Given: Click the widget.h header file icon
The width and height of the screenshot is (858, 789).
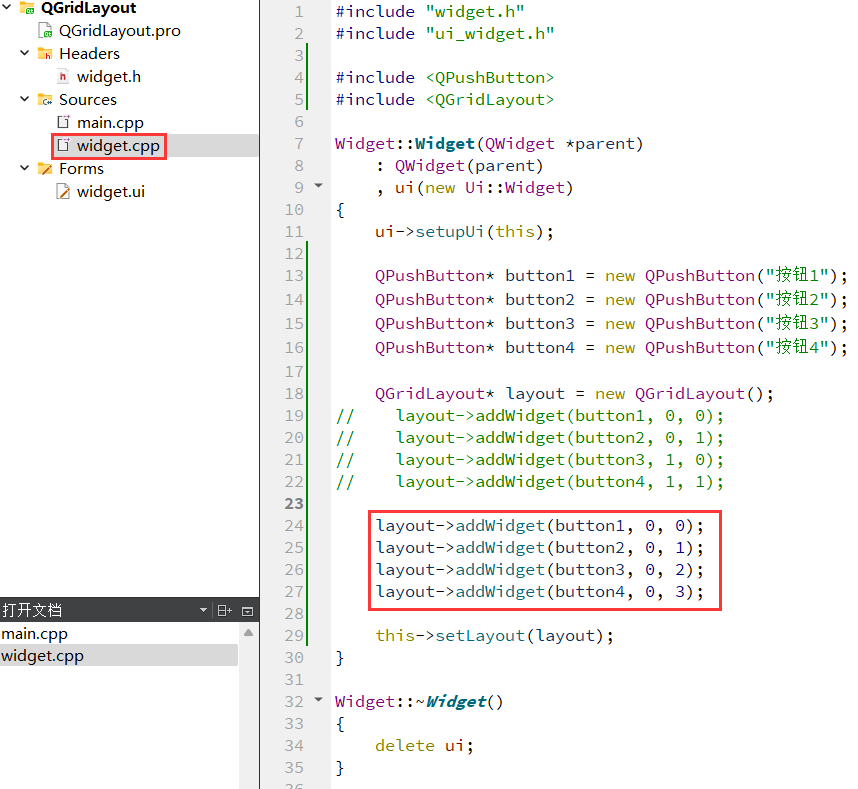Looking at the screenshot, I should 63,77.
